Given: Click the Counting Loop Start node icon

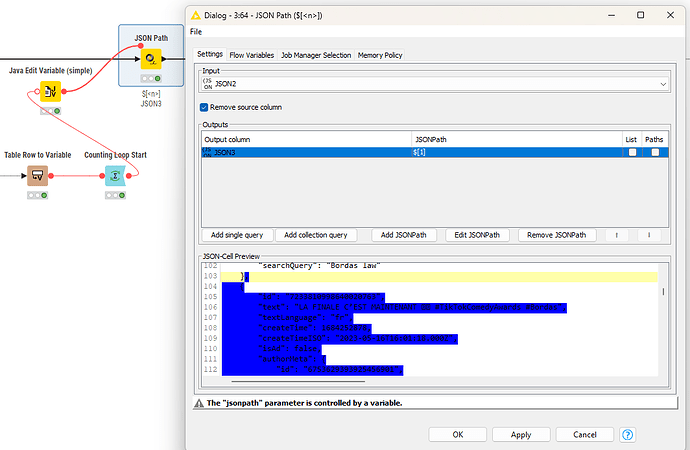Looking at the screenshot, I should tap(115, 176).
